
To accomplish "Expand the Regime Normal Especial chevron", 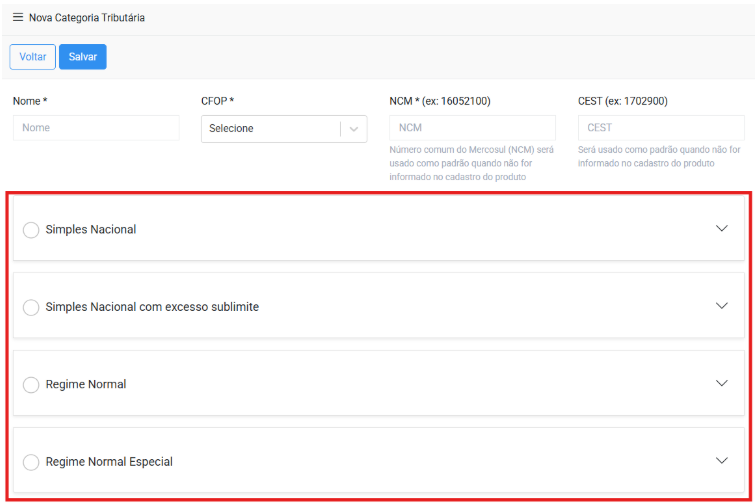I will [722, 460].
